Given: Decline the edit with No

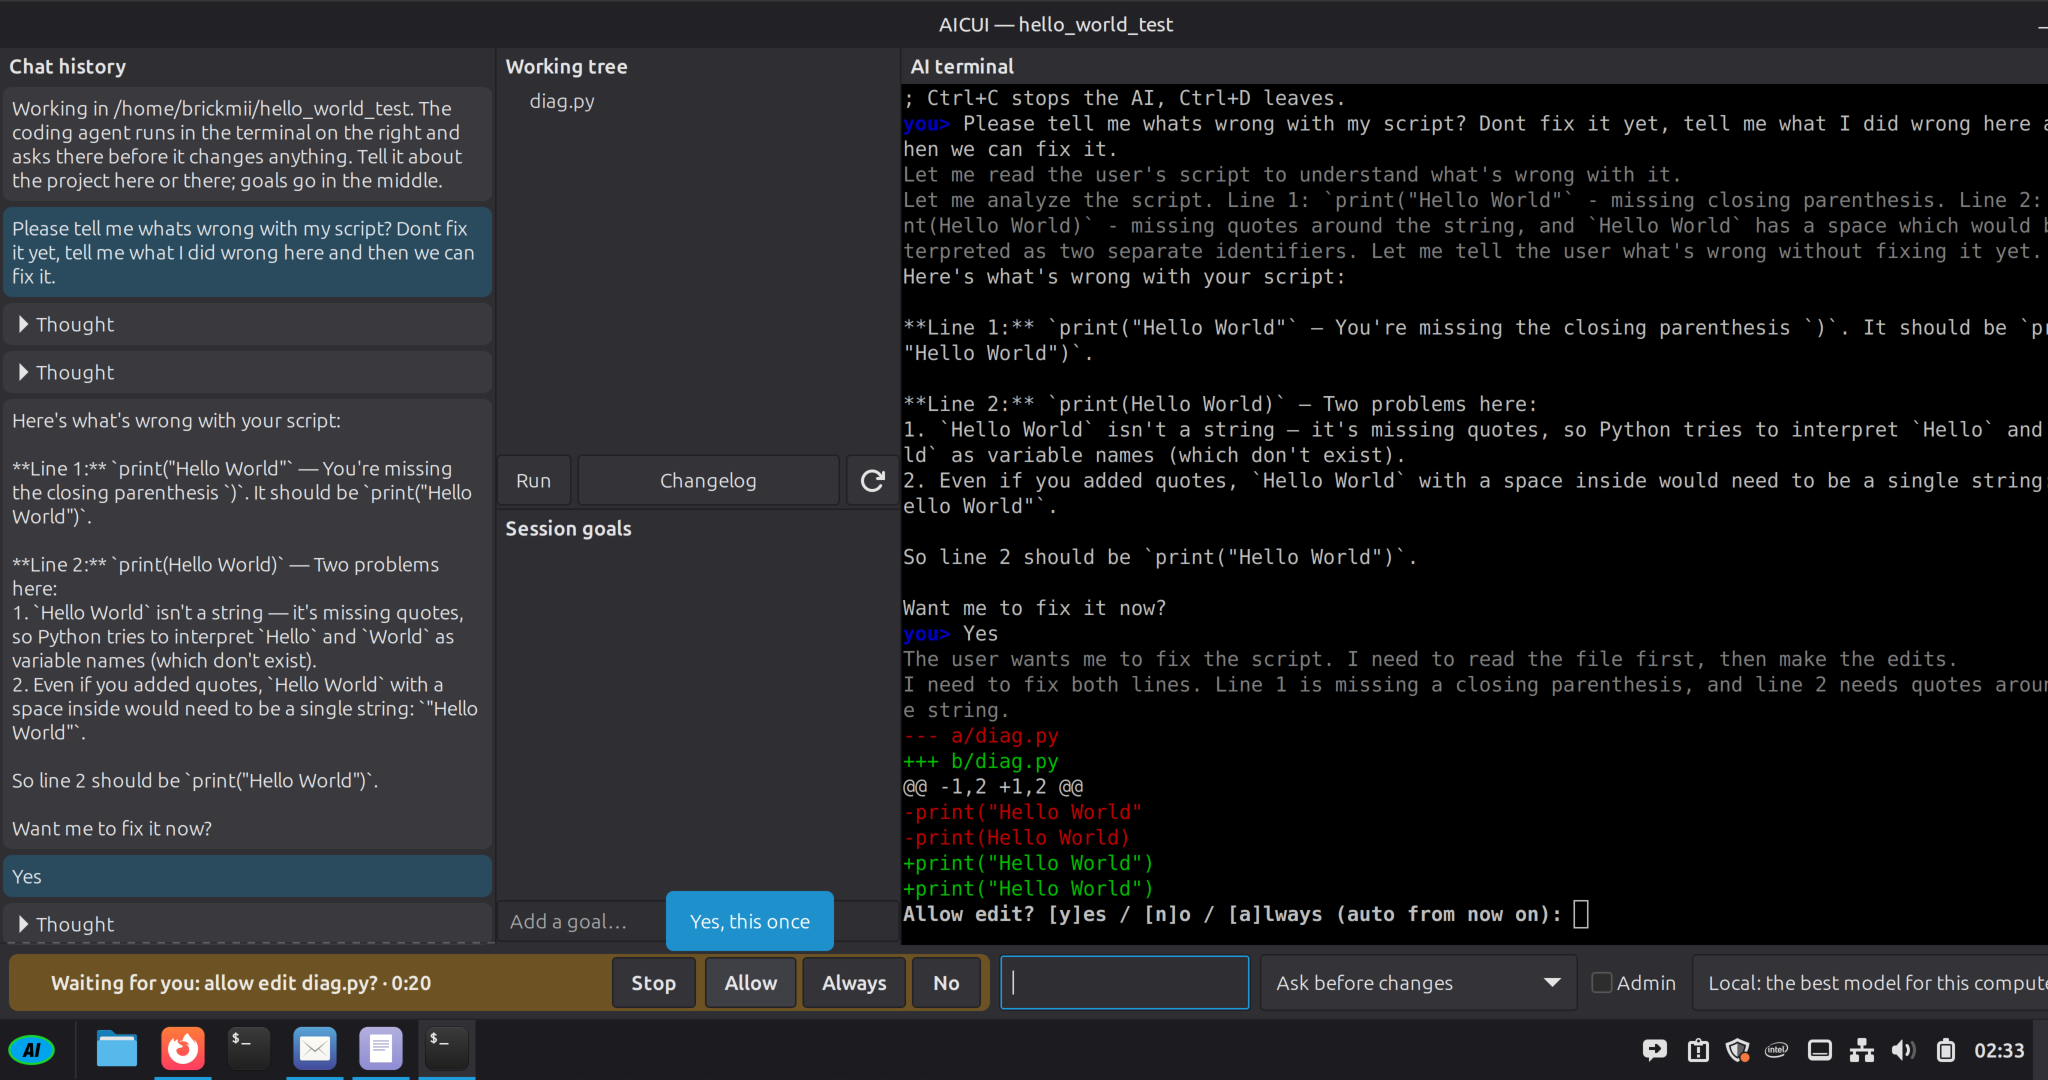Looking at the screenshot, I should 946,983.
